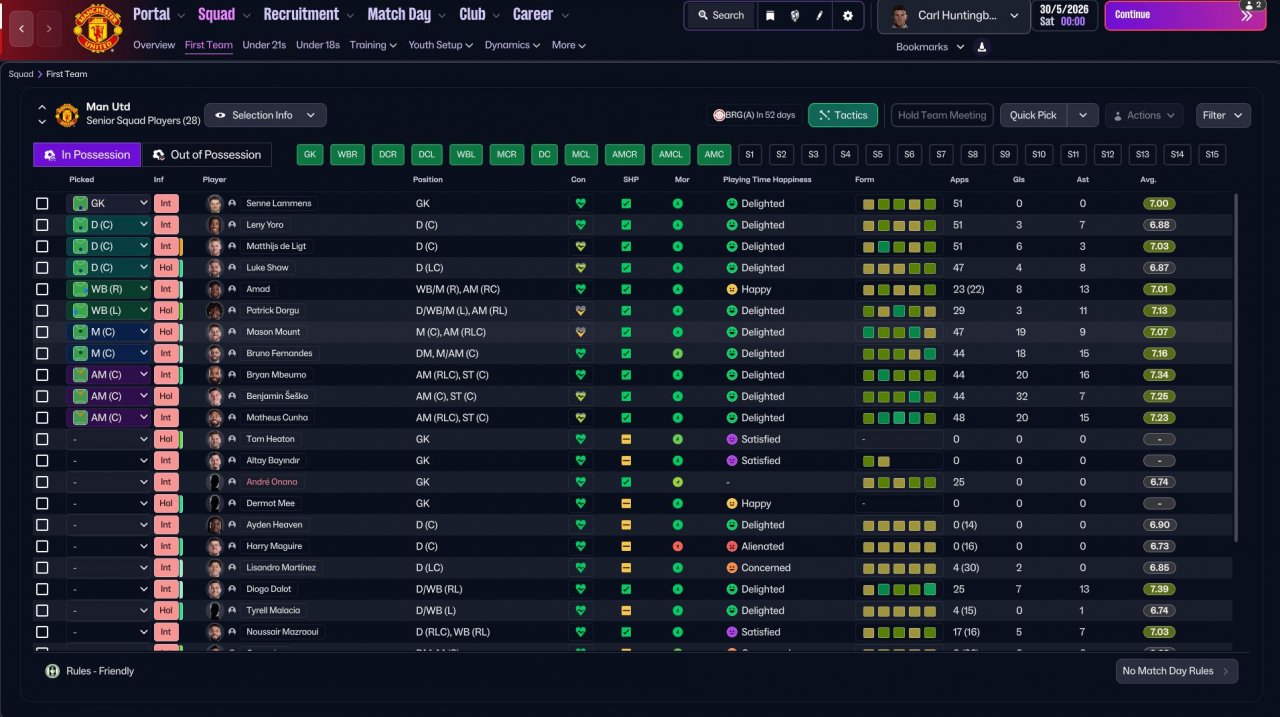Open the GK picked dropdown for Senne Lammens
1280x717 pixels.
[x=109, y=203]
